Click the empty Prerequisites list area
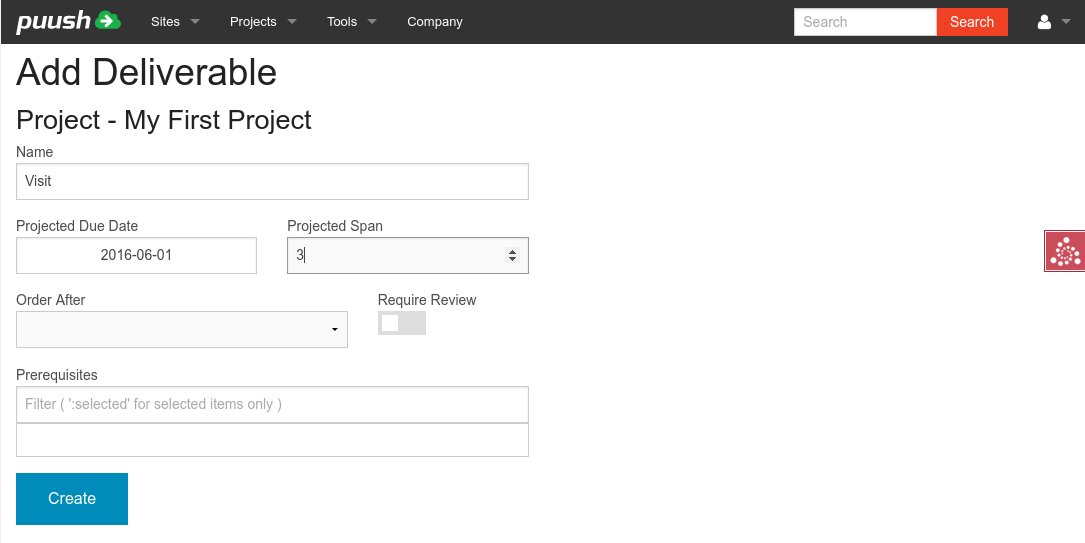Image resolution: width=1085 pixels, height=543 pixels. 272,440
